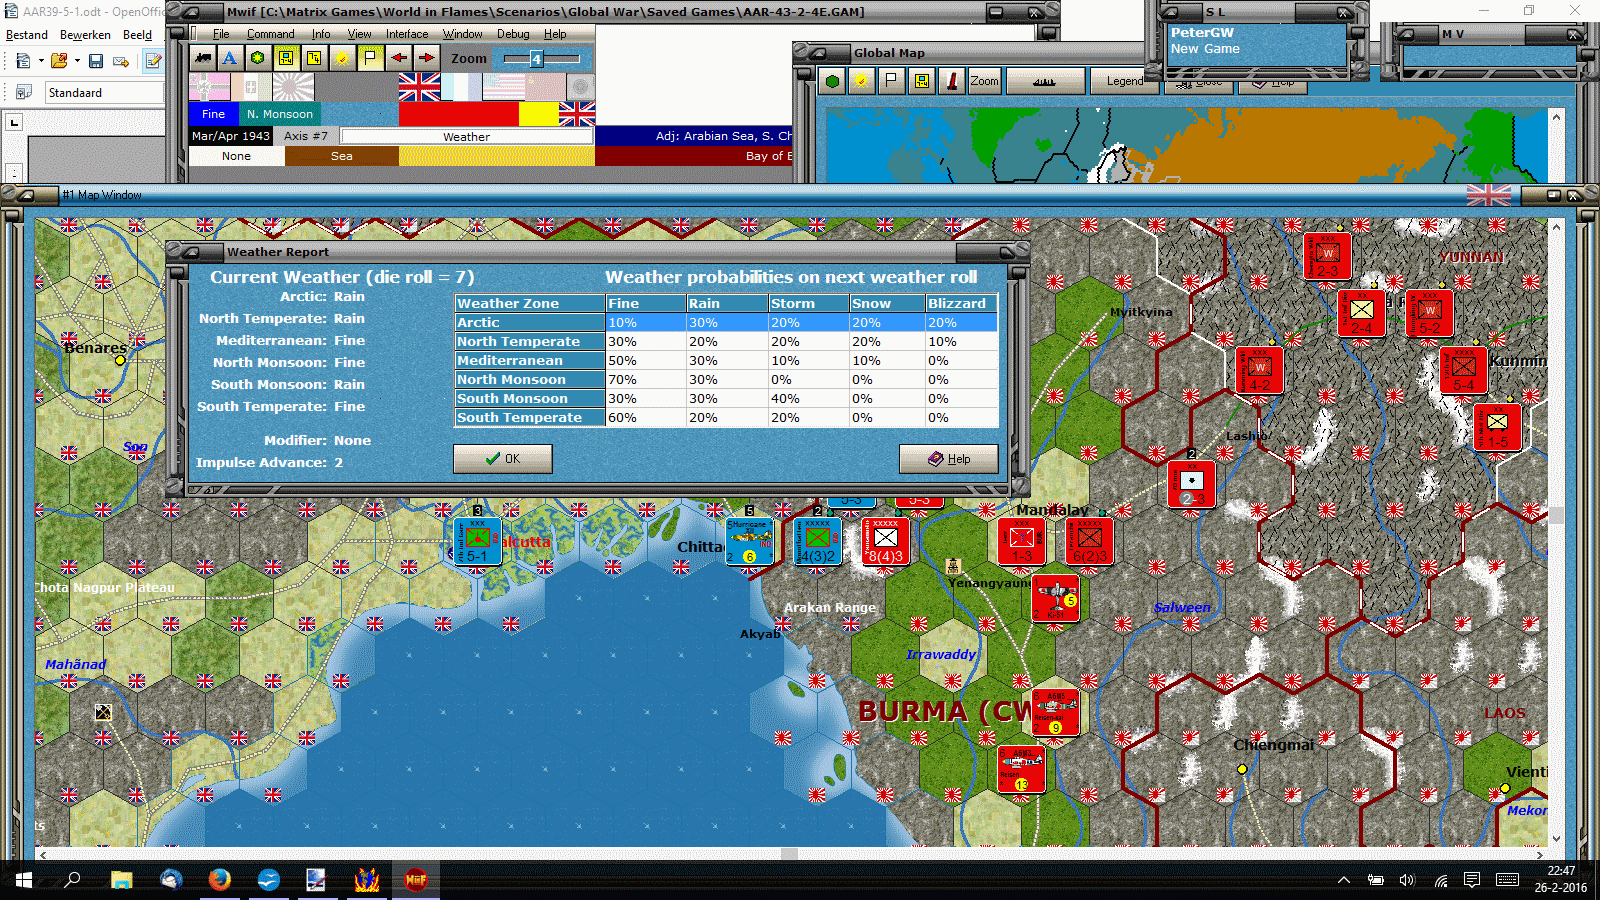This screenshot has height=900, width=1600.
Task: Toggle the white flag icon in Mwif toolbar
Action: coord(370,58)
